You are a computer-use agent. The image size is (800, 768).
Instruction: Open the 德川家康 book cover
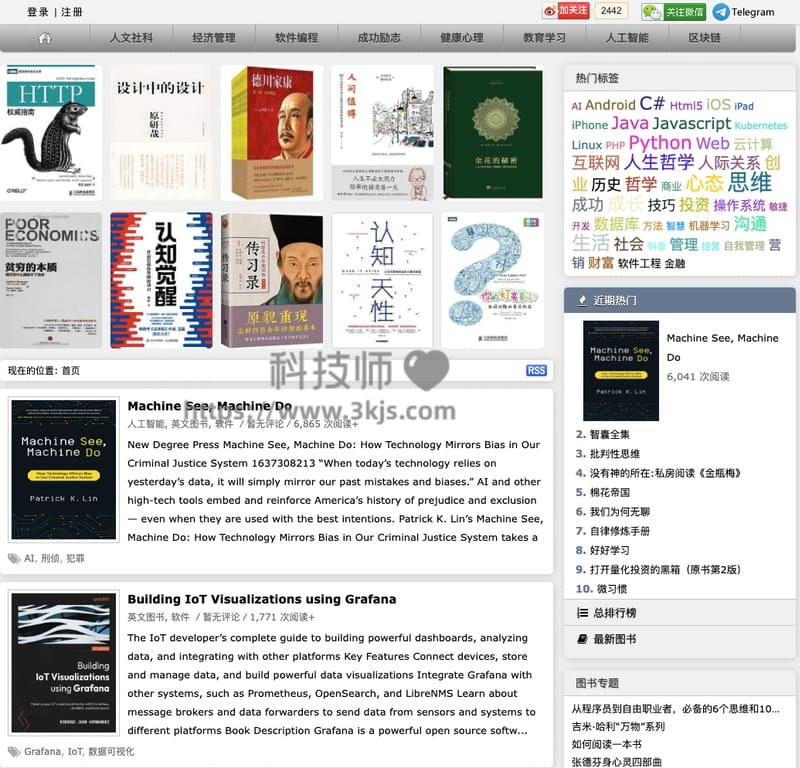point(272,132)
